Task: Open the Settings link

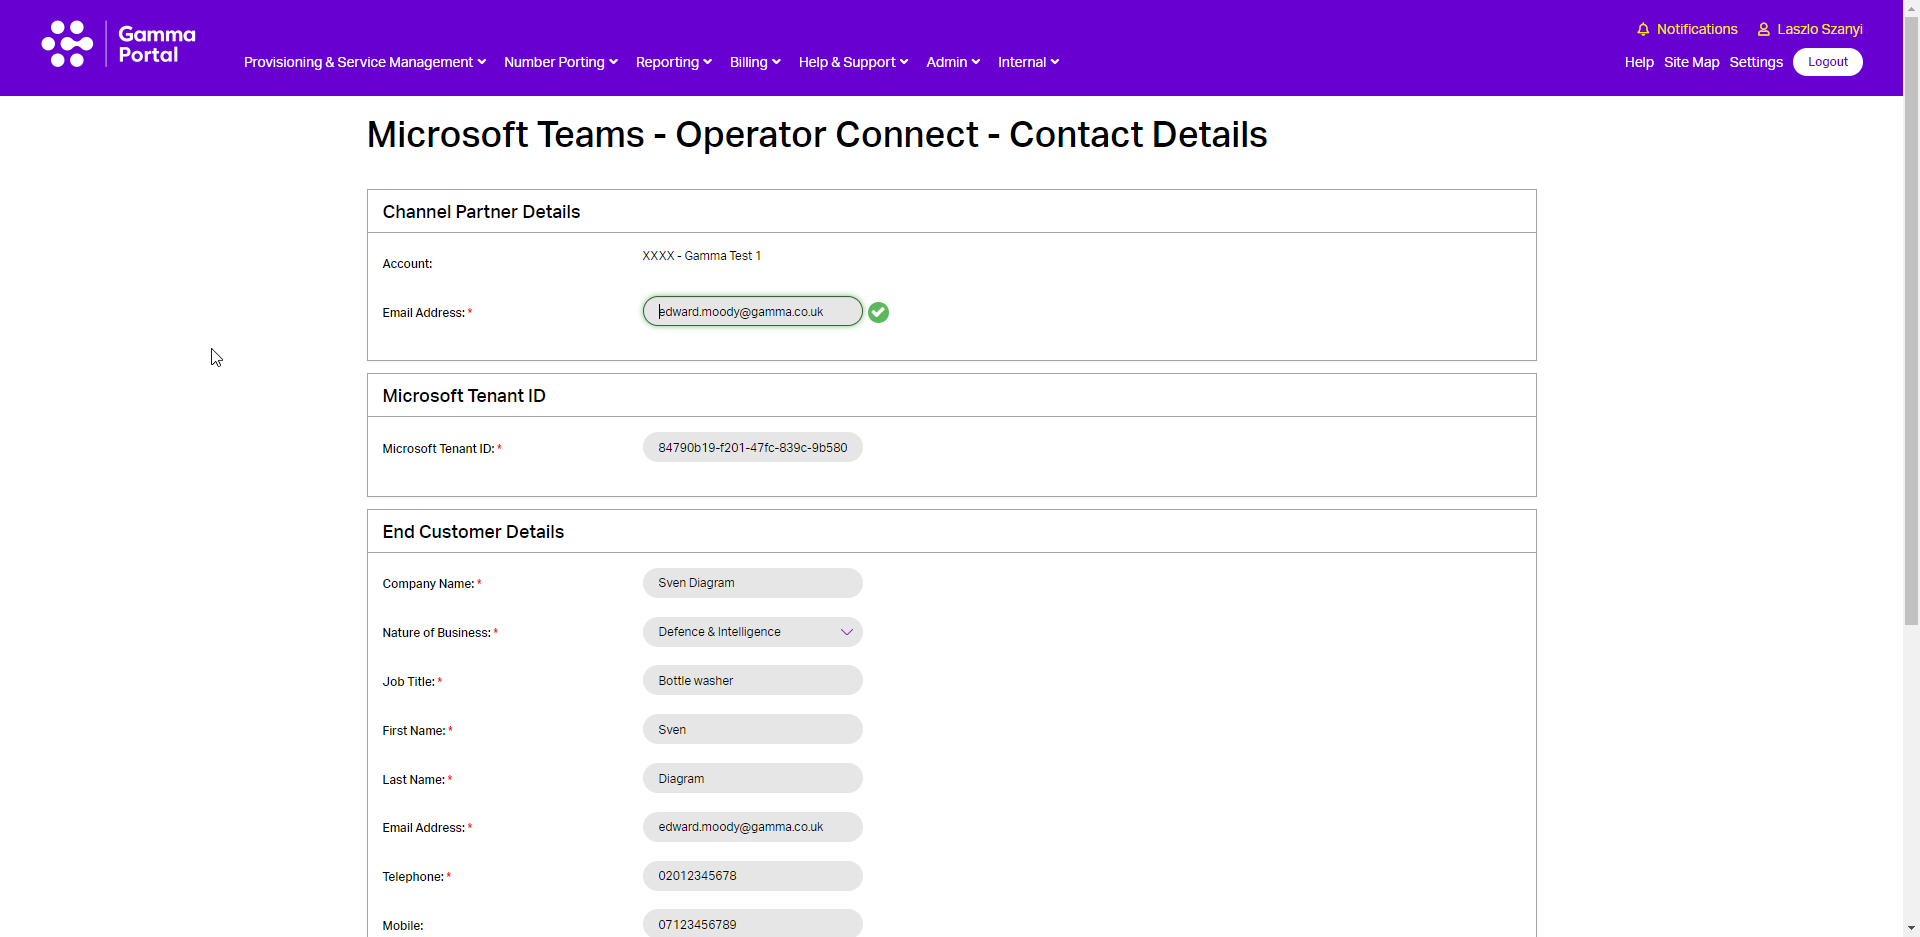Action: click(x=1756, y=62)
